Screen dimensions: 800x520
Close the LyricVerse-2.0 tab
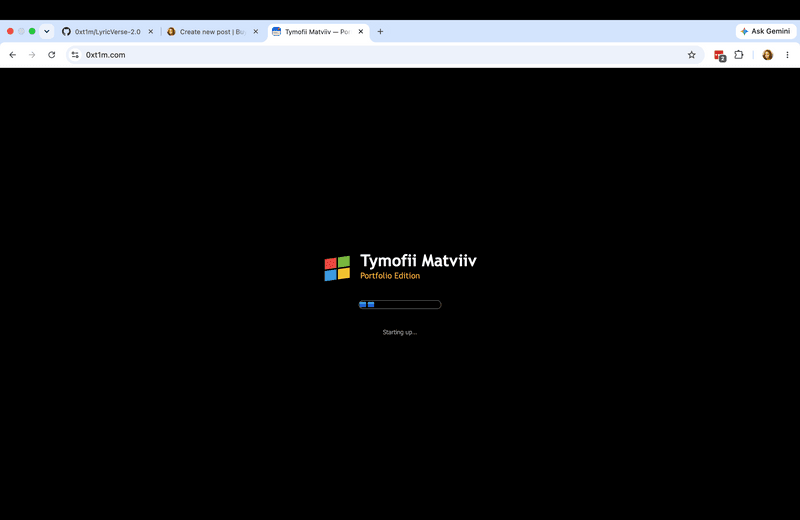(151, 31)
